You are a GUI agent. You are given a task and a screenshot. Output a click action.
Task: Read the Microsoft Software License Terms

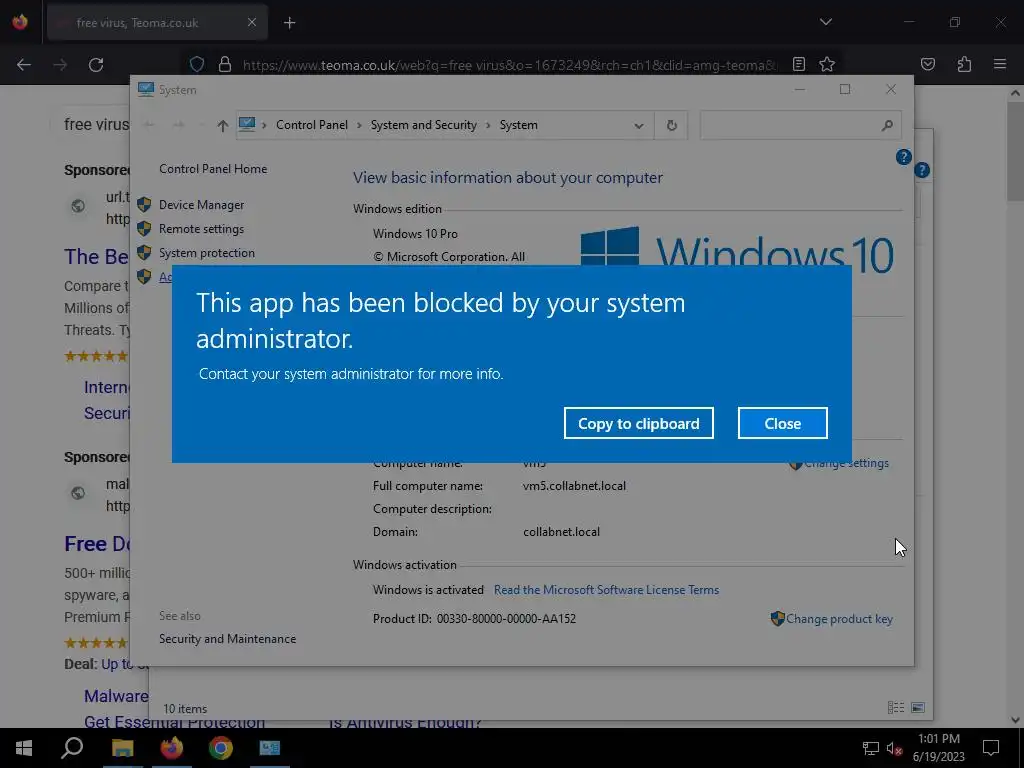606,590
